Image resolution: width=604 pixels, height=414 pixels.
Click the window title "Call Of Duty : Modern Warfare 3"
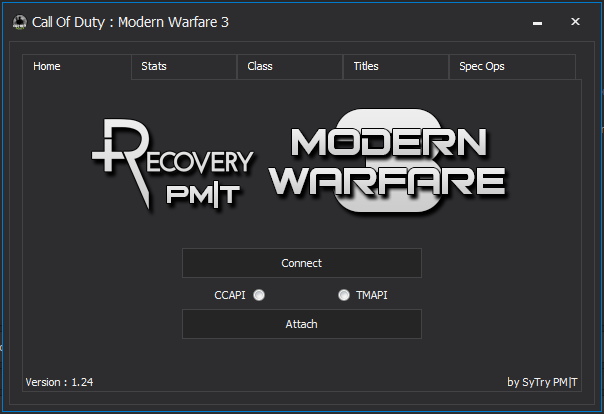130,22
